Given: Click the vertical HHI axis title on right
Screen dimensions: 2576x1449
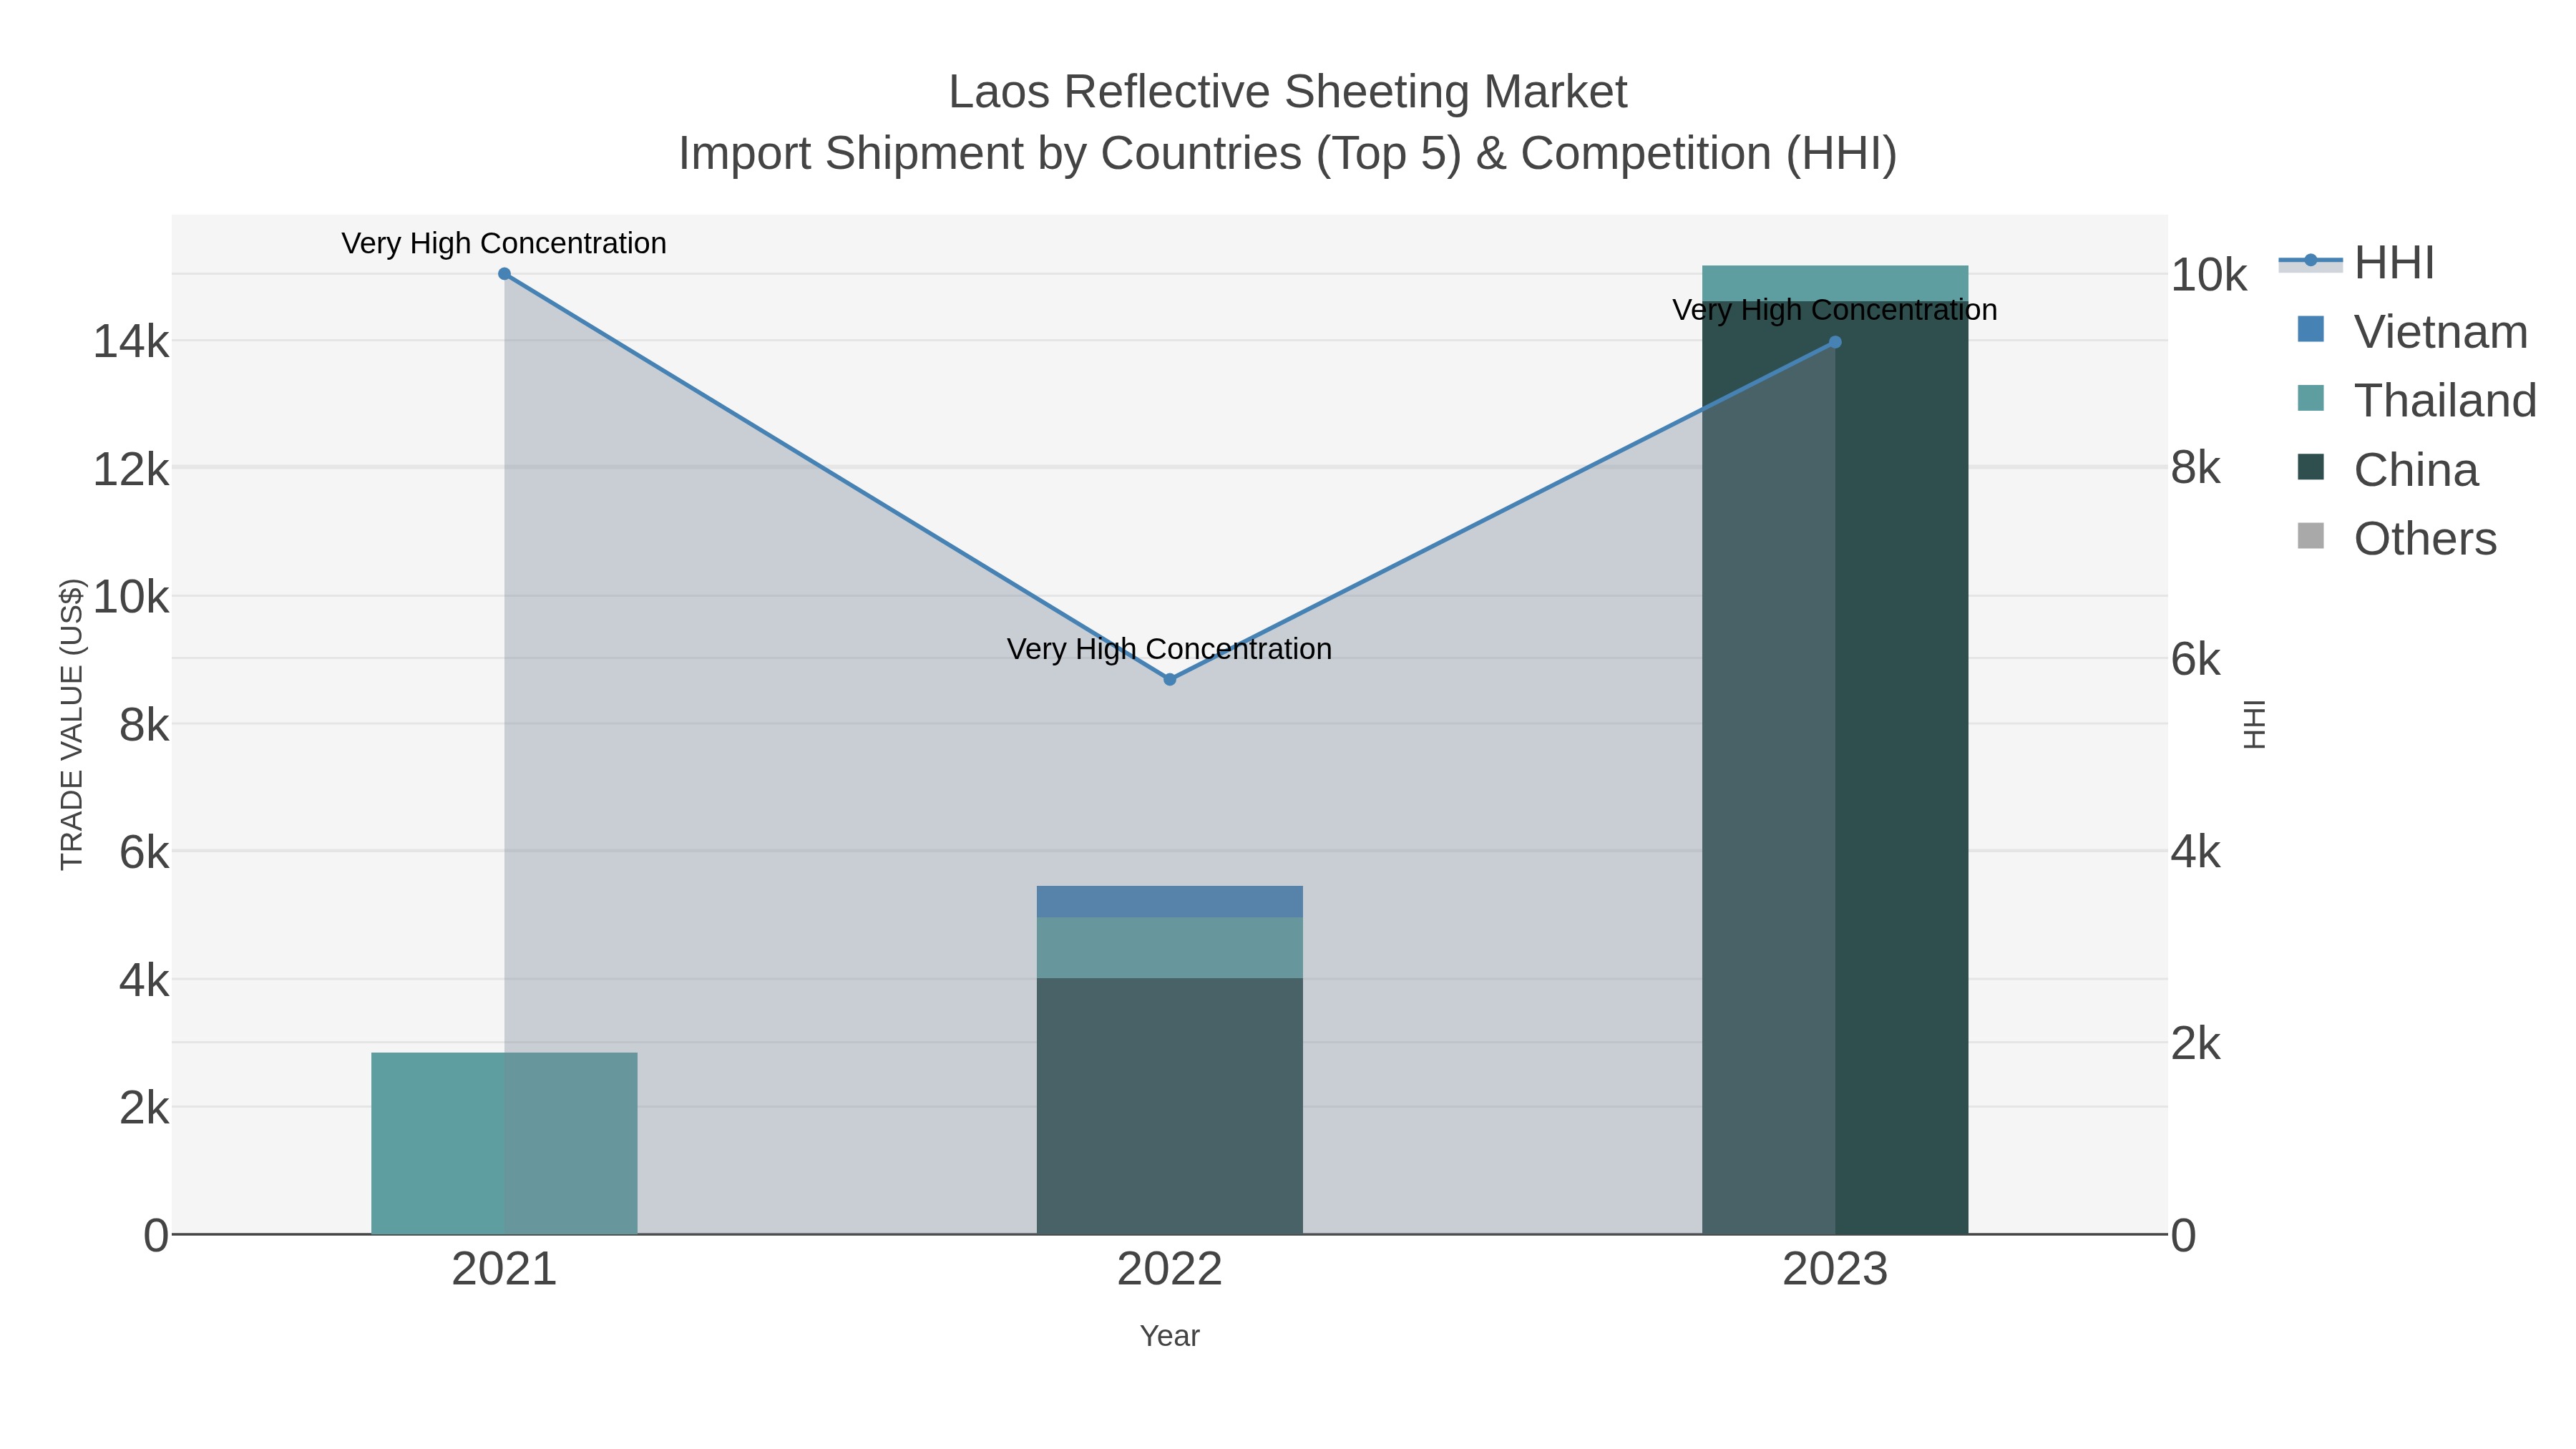Looking at the screenshot, I should pos(2254,724).
